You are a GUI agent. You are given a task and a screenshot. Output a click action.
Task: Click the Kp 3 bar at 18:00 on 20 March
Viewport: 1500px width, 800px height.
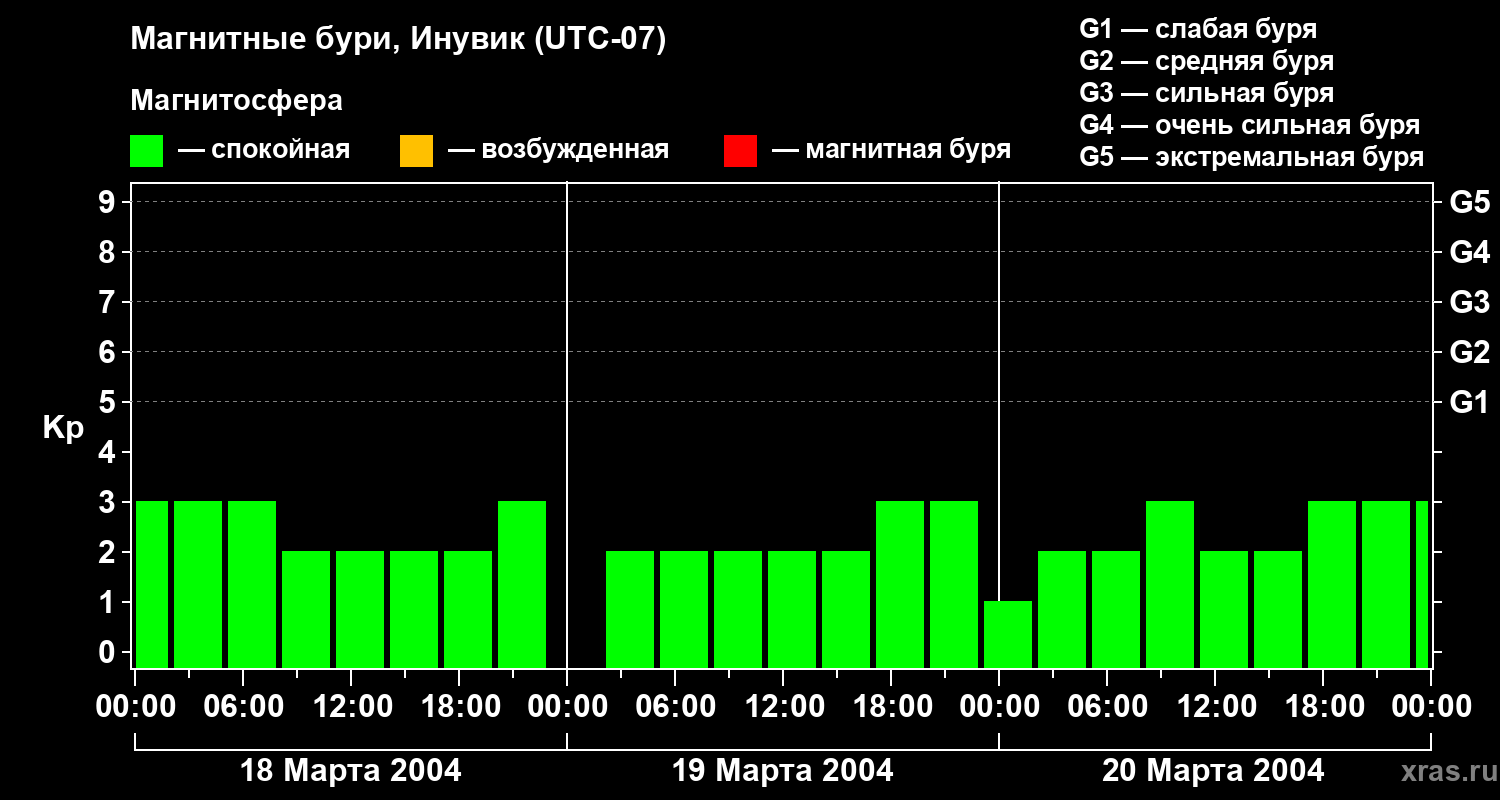(1332, 584)
